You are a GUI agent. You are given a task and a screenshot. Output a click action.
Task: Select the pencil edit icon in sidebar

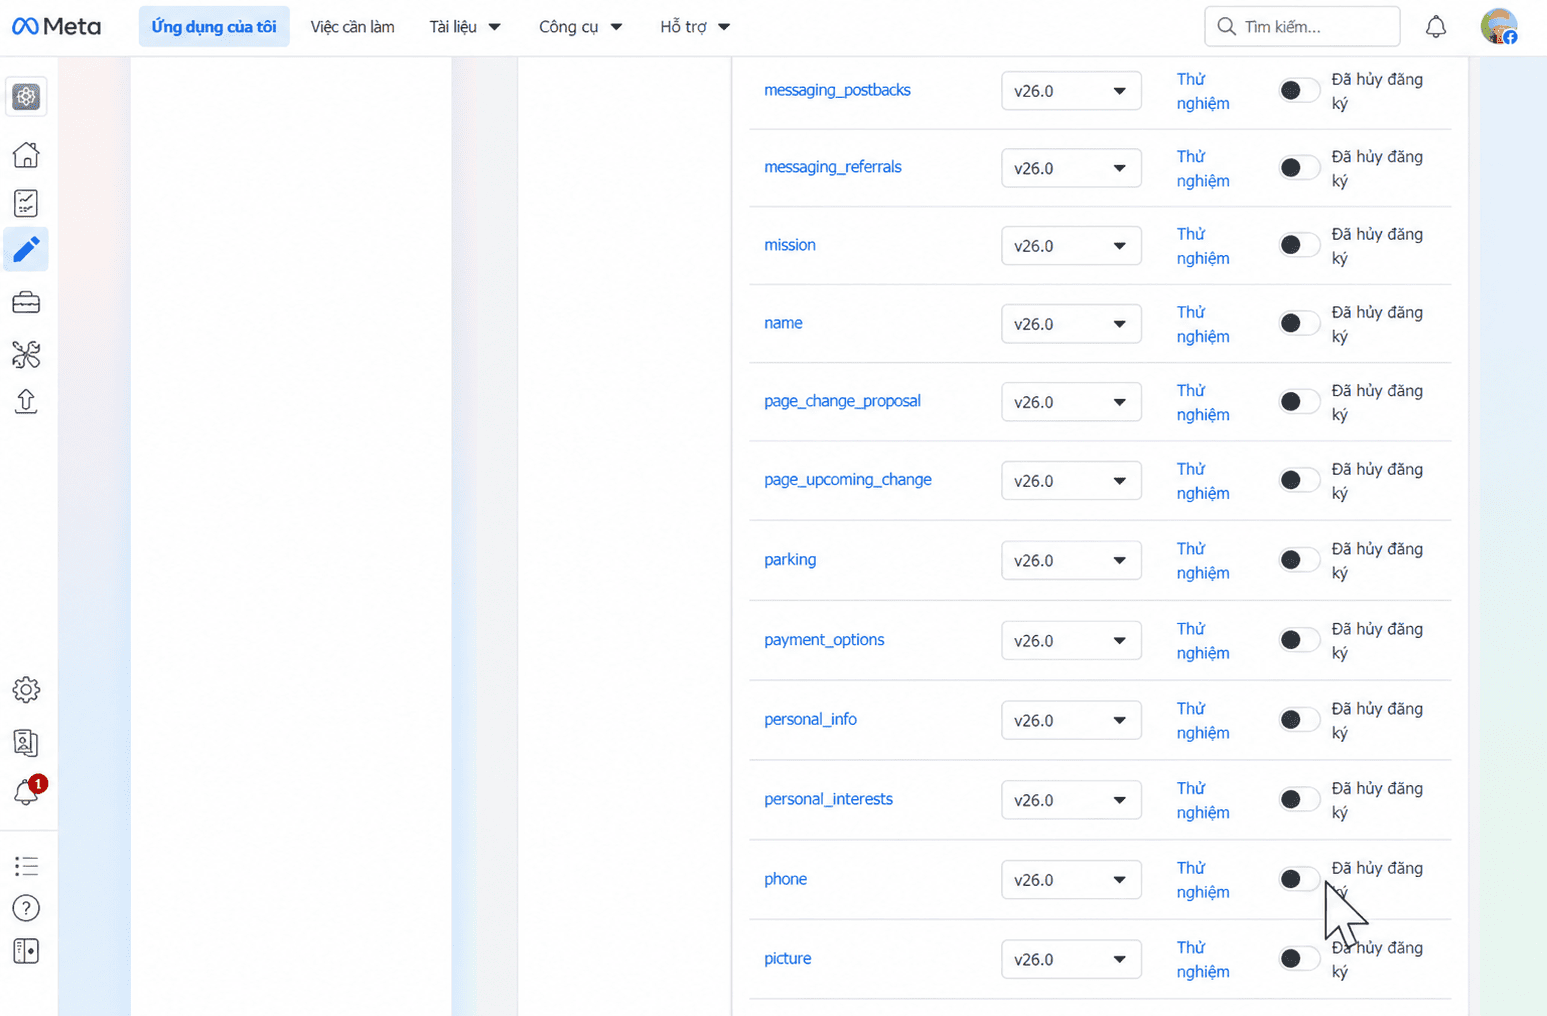[x=26, y=249]
